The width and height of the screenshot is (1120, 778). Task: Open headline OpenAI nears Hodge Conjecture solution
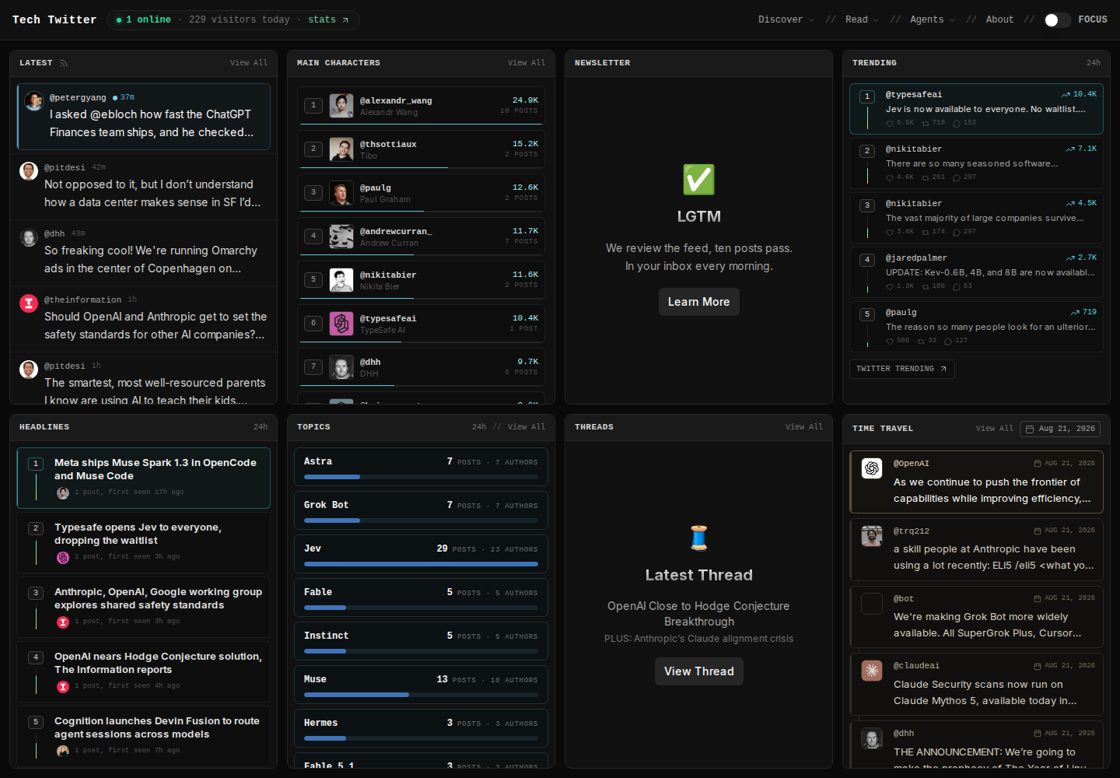[x=144, y=672]
